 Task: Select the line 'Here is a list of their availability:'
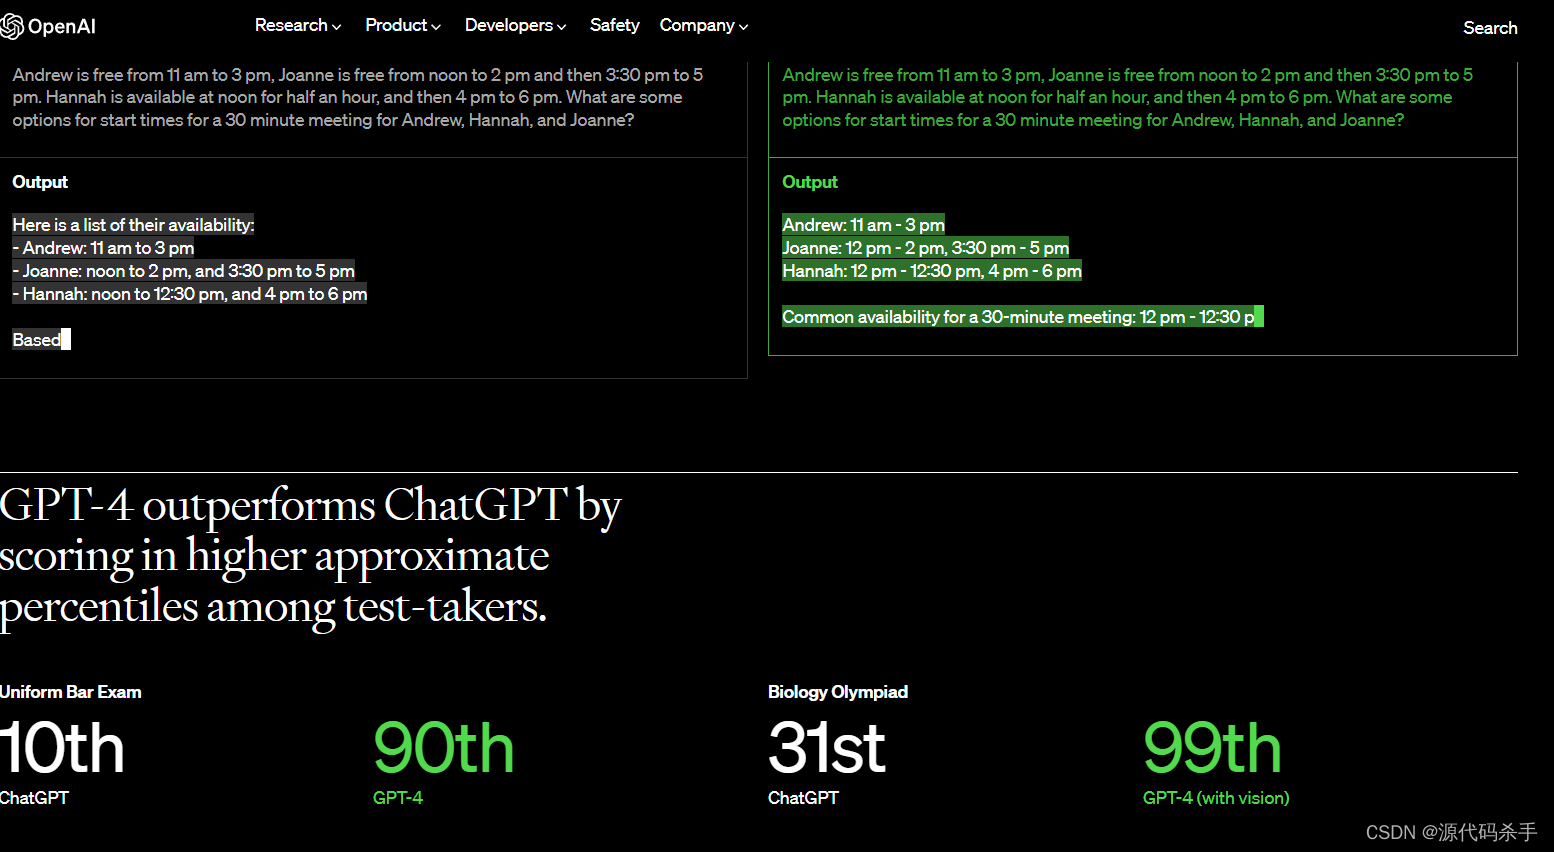[x=134, y=225]
